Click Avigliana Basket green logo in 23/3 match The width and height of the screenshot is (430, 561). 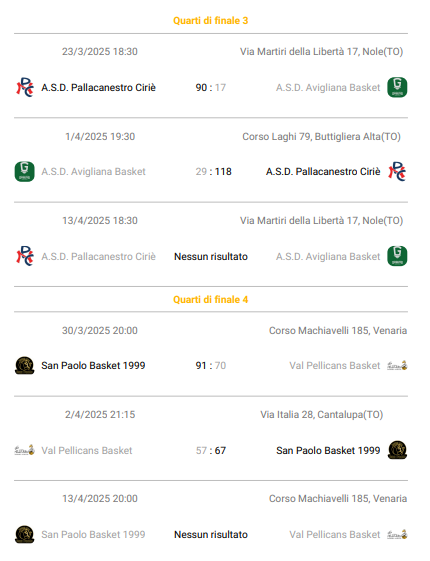397,87
